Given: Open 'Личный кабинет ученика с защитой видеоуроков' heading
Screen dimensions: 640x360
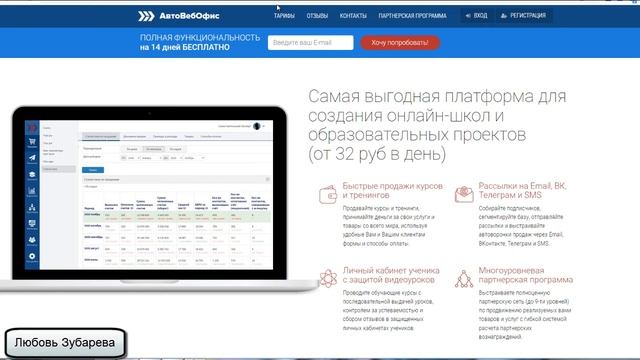Looking at the screenshot, I should click(x=391, y=275).
